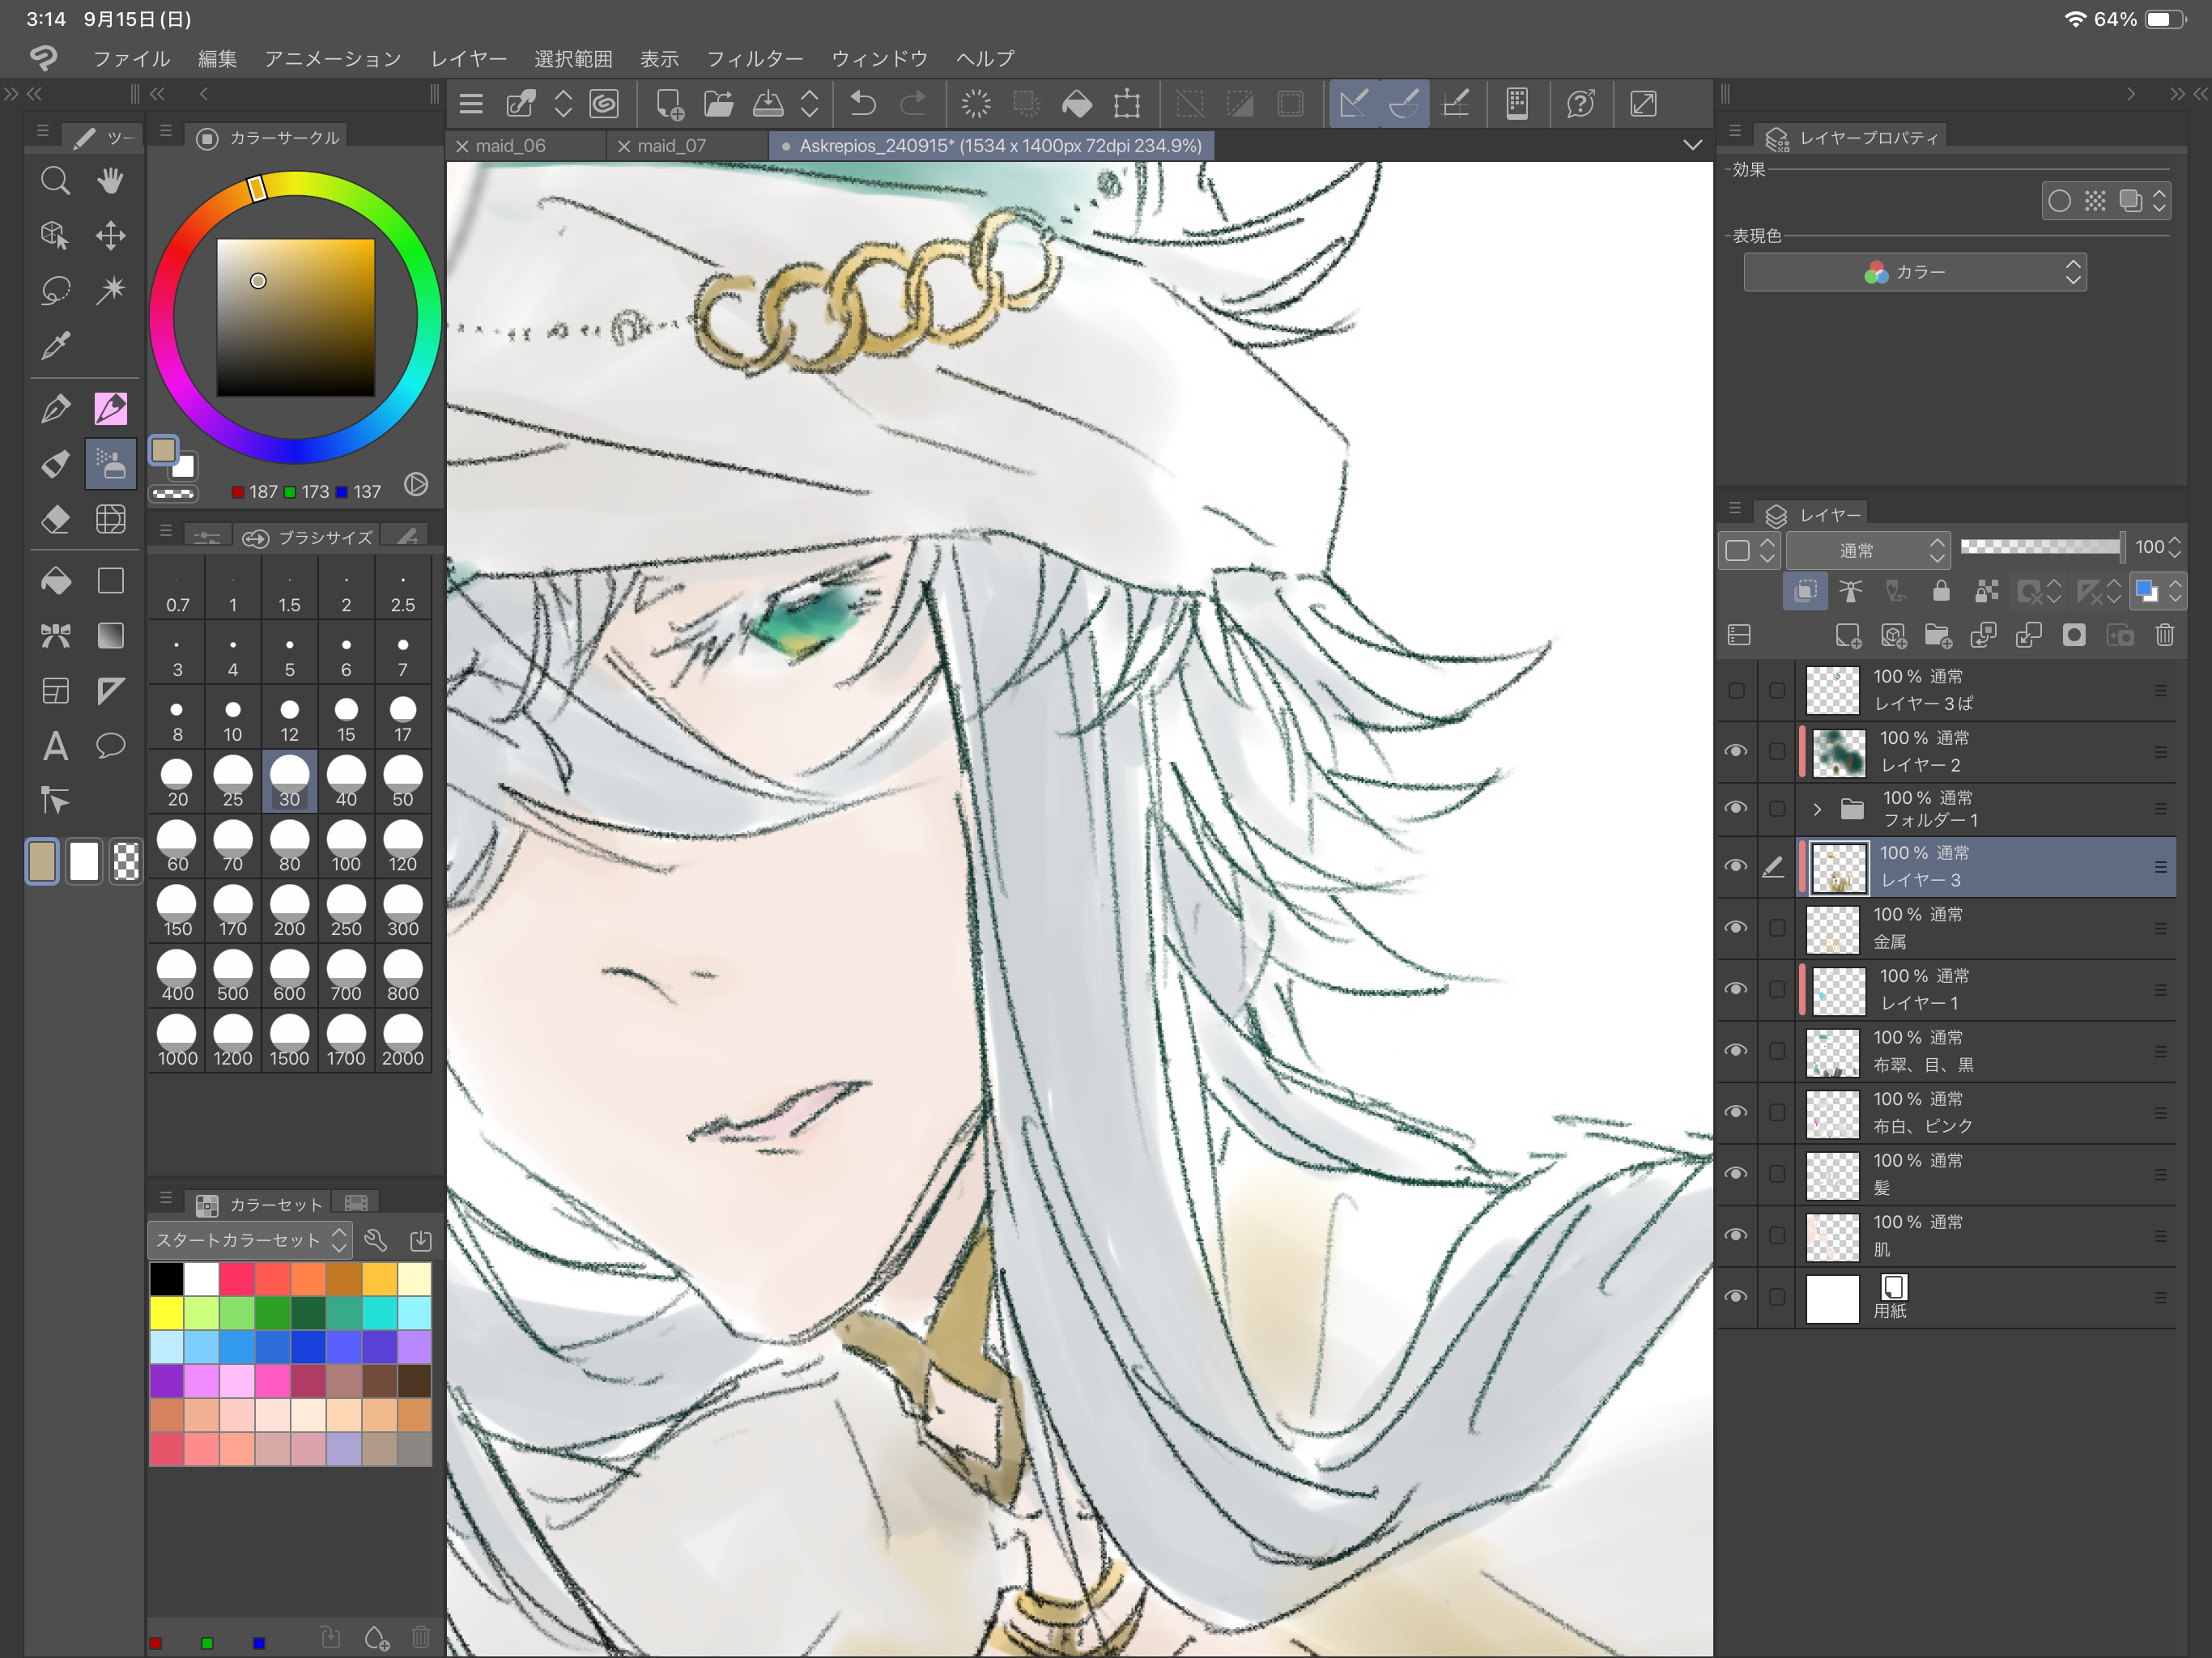Expand フォルダー1 in the layer list
2212x1658 pixels.
1817,809
